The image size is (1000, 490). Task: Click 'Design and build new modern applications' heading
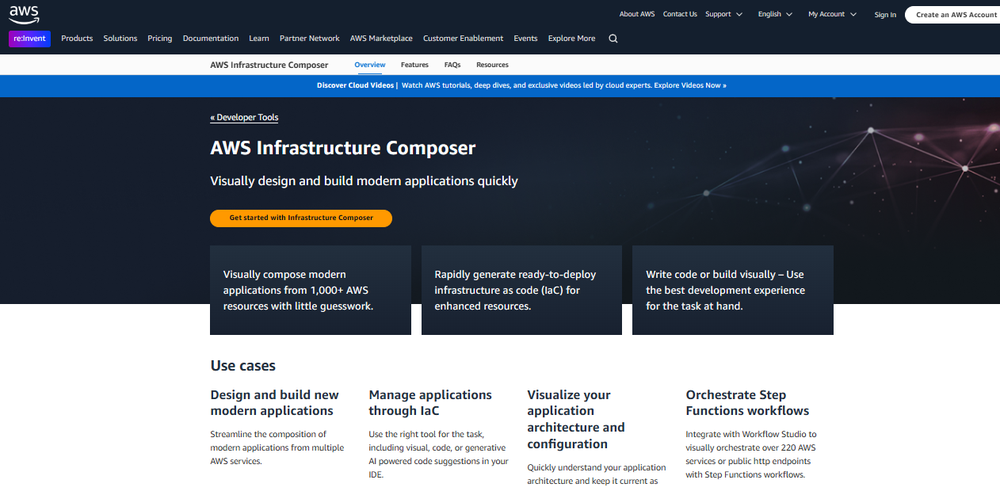coord(275,403)
